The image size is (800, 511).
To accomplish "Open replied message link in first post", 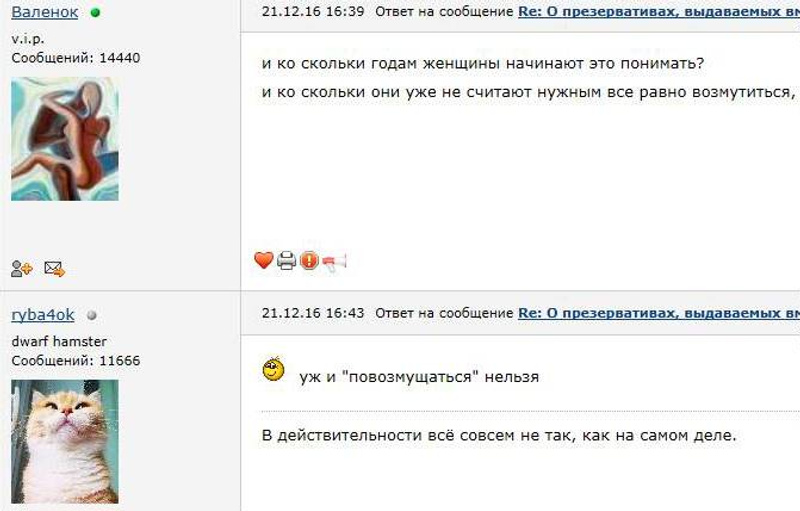I will [659, 12].
